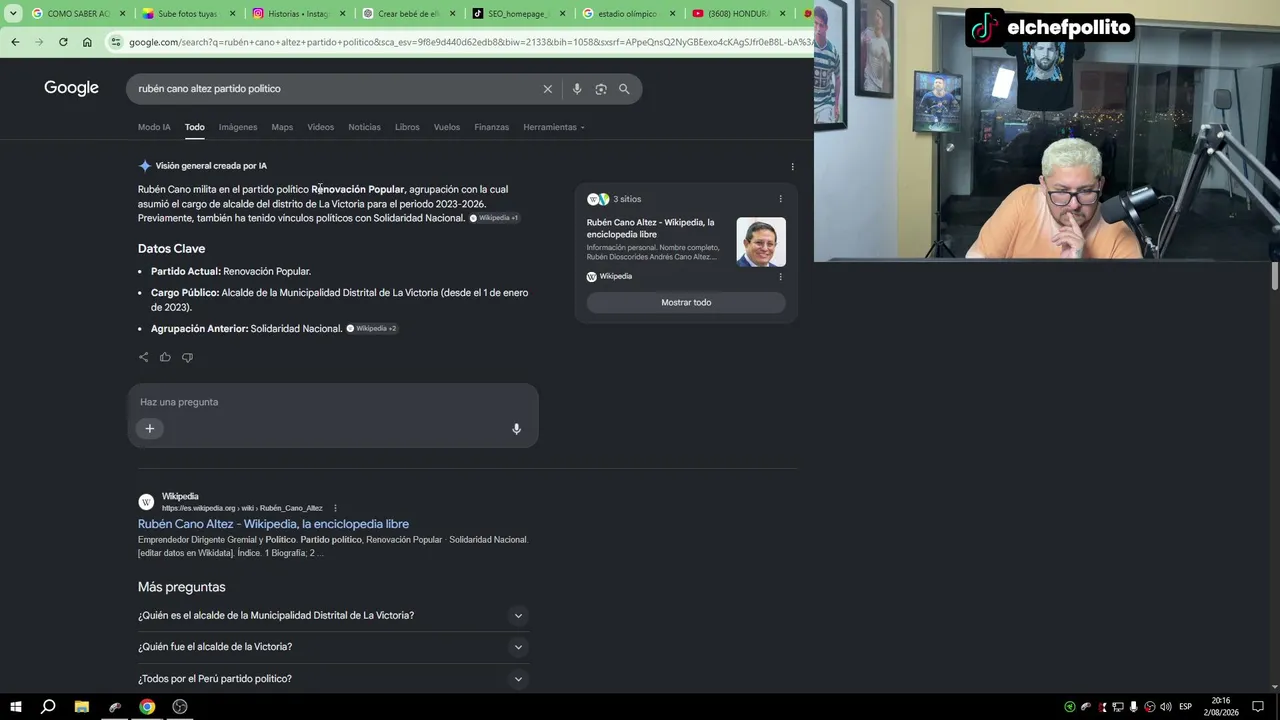1280x720 pixels.
Task: Click the page vertical scrollbar thumb
Action: [1275, 275]
